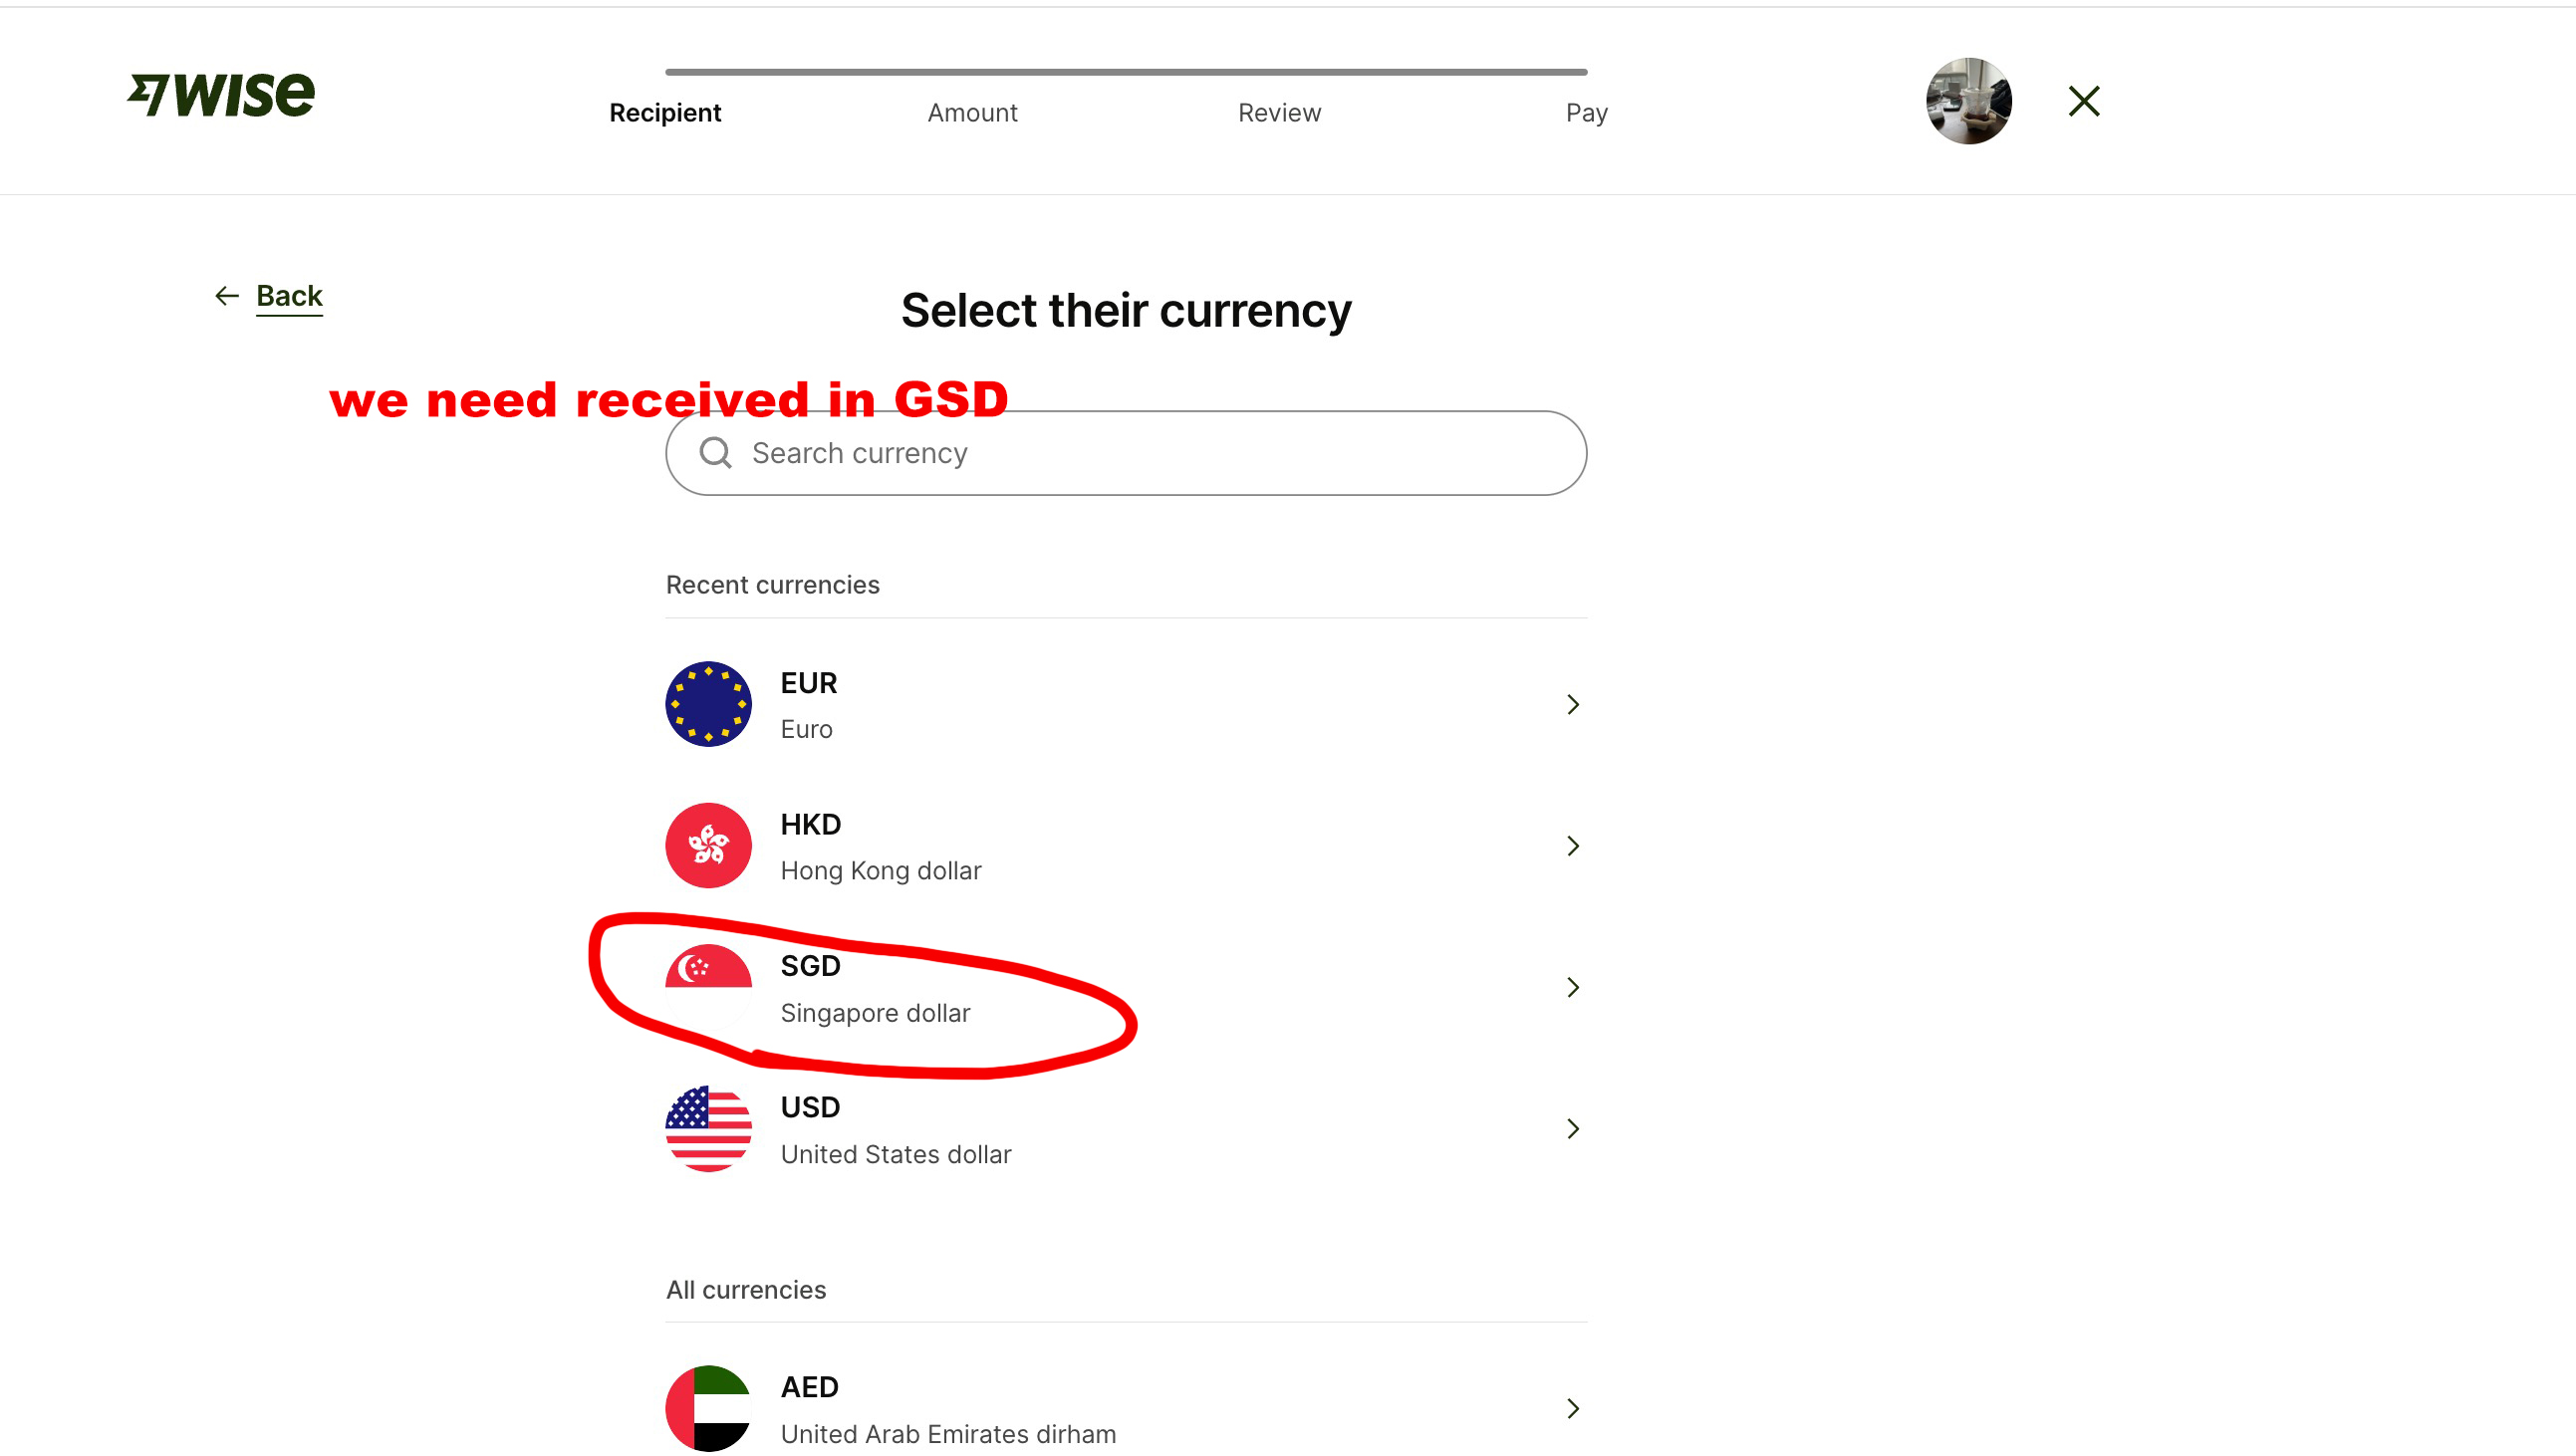Open the USD row chevron

1573,1129
